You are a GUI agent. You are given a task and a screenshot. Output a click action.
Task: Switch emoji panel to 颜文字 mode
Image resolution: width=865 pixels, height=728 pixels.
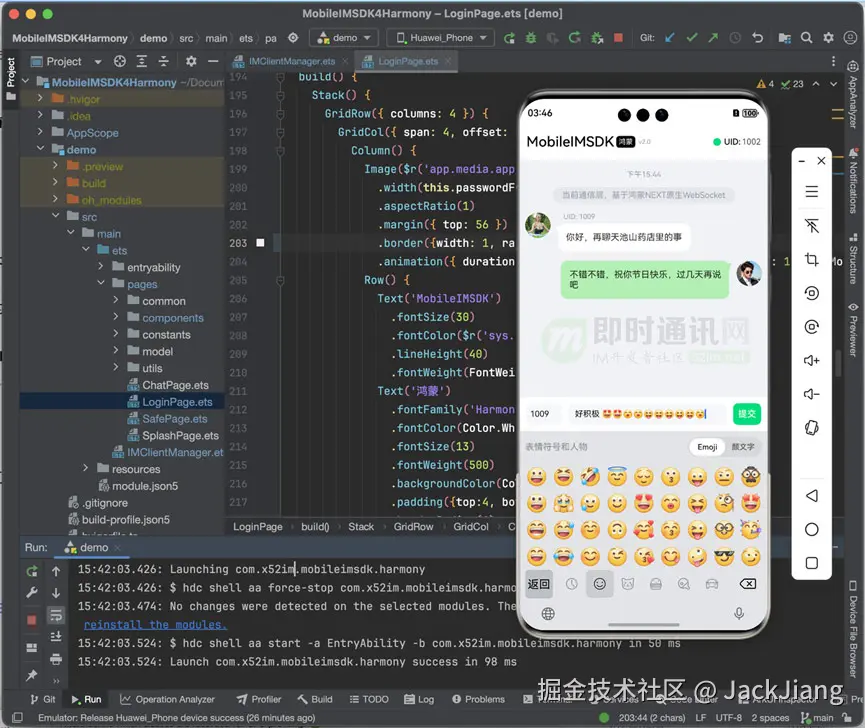coord(743,447)
